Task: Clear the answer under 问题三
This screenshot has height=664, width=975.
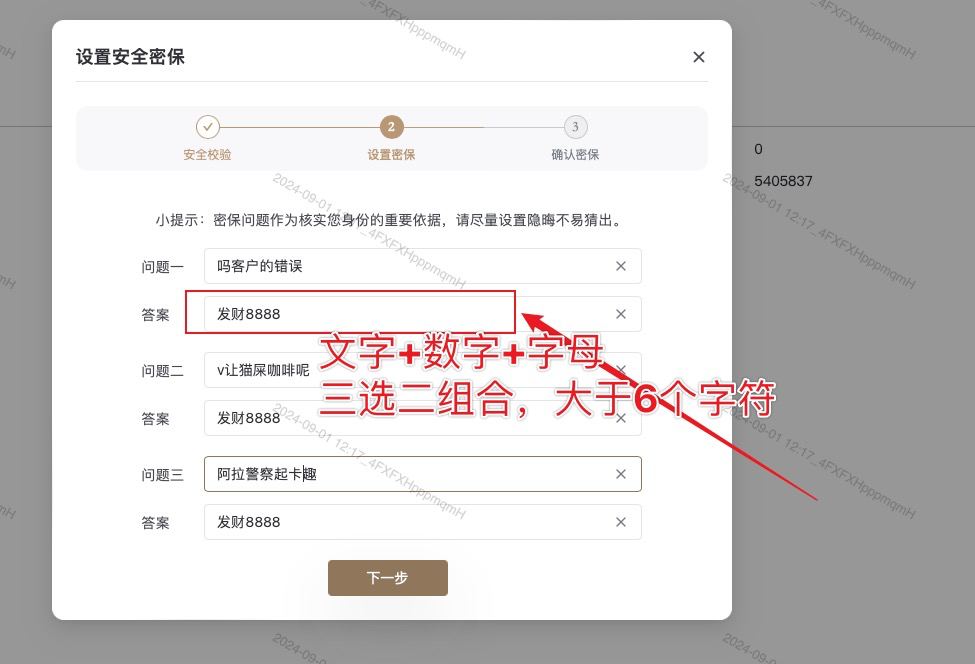Action: click(x=621, y=522)
